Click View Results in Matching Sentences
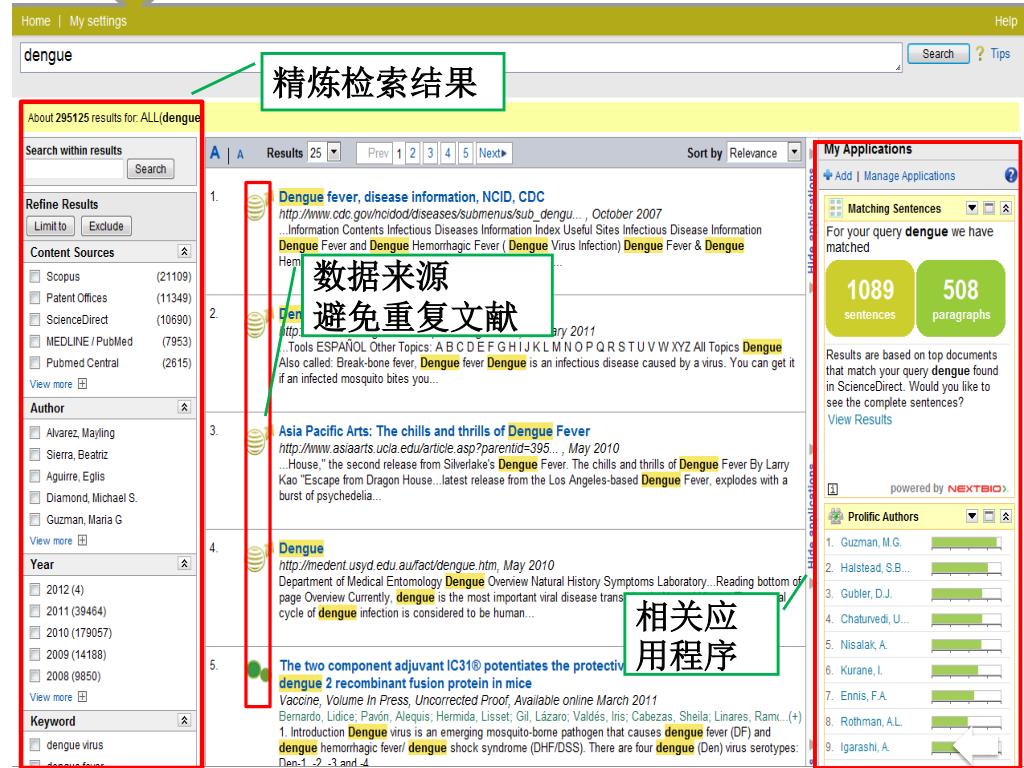Viewport: 1024px width, 768px height. tap(859, 419)
